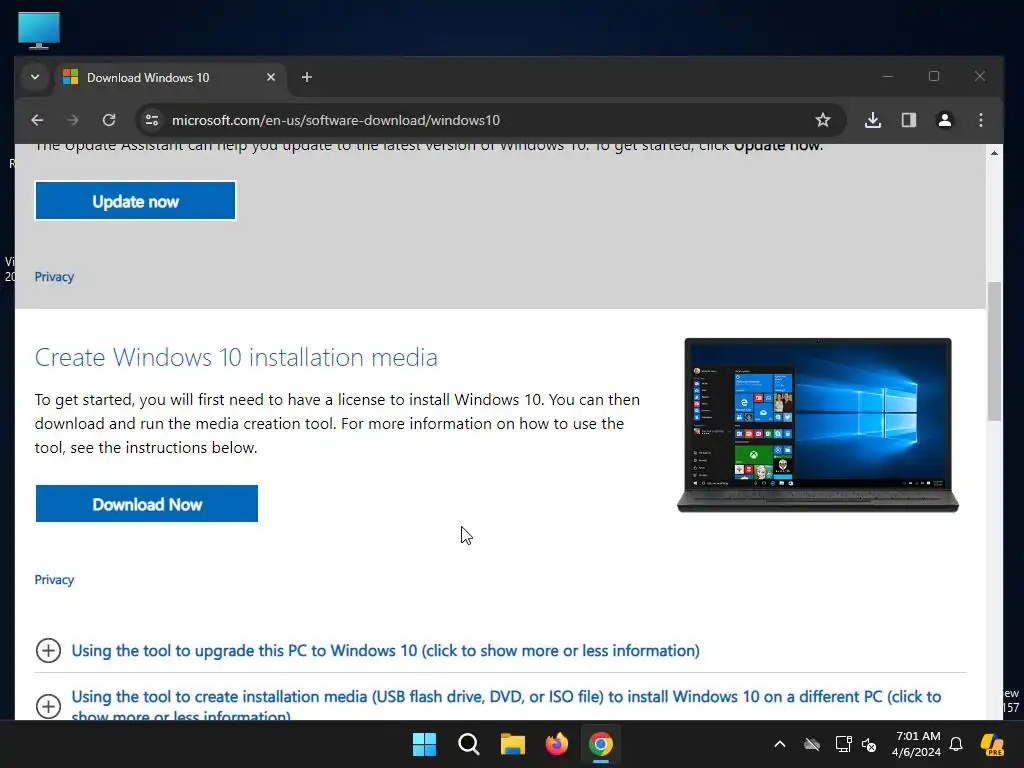
Task: Open Chrome three-dot menu
Action: point(981,120)
